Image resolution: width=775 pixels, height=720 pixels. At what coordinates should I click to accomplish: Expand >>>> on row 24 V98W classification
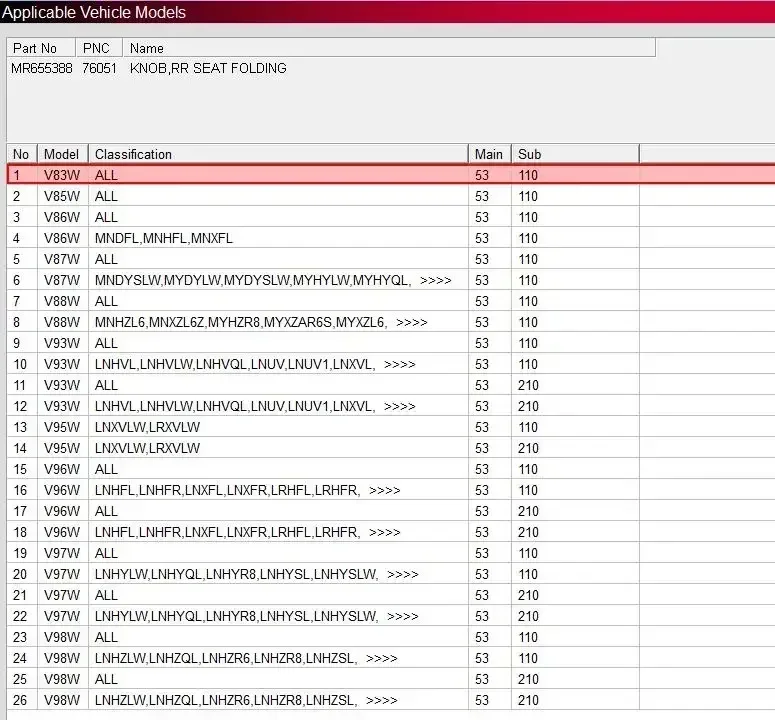[x=382, y=659]
